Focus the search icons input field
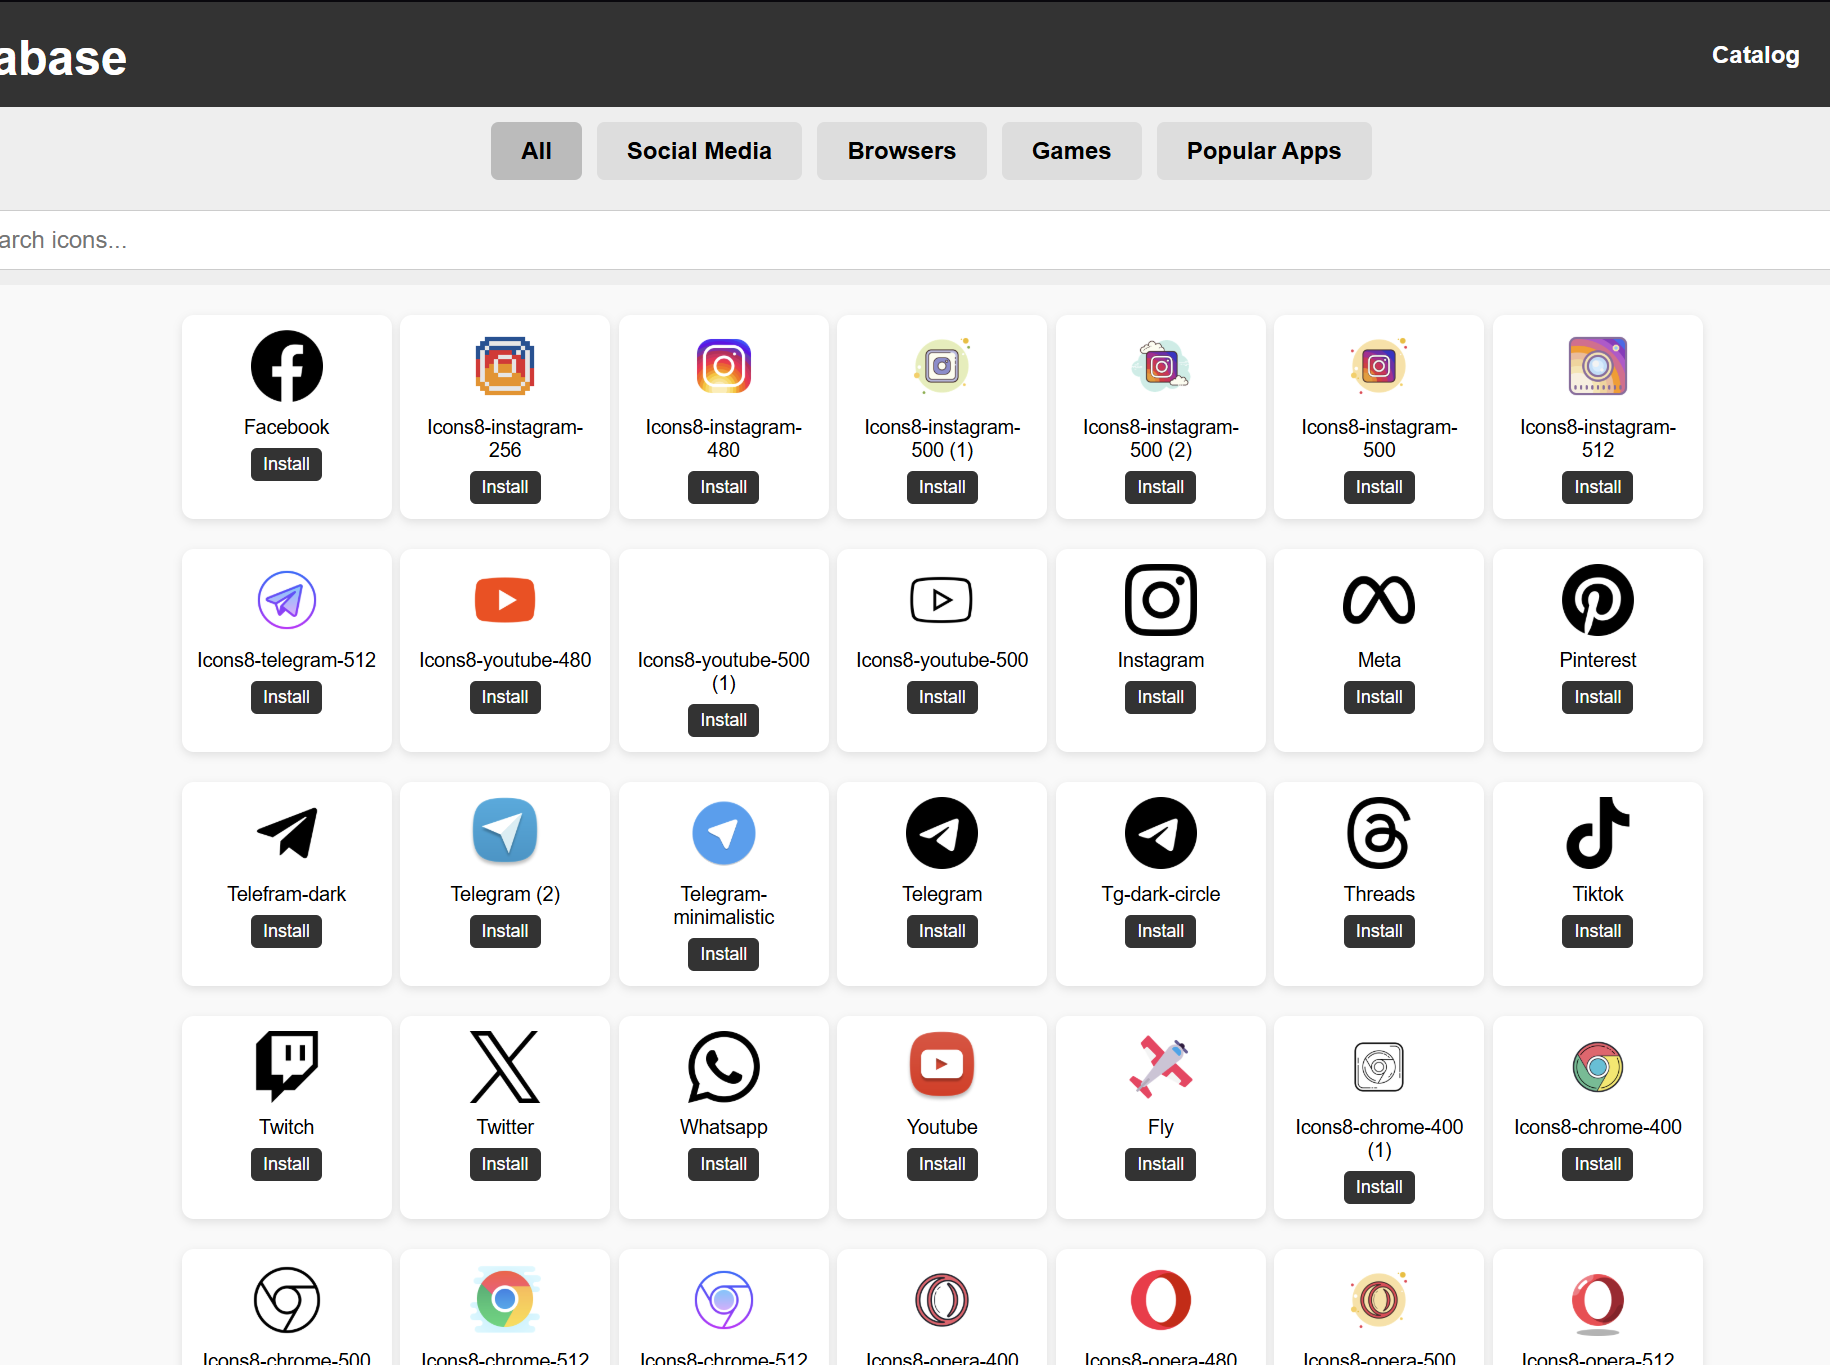 [x=915, y=240]
